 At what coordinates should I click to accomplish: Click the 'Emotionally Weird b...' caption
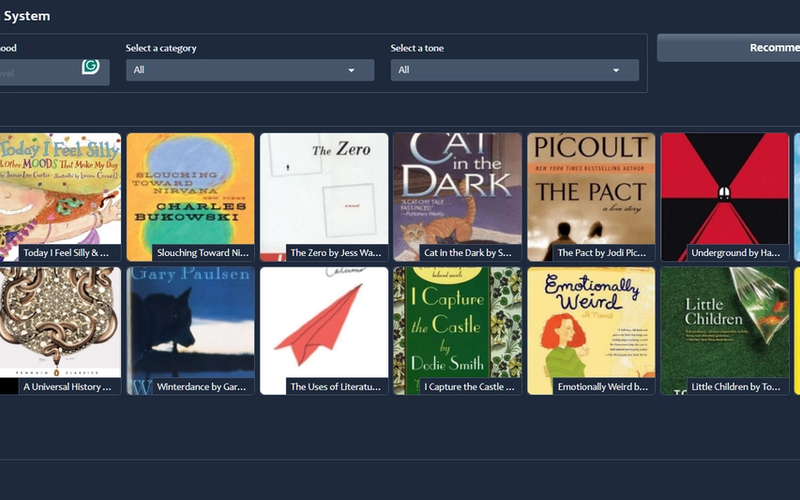(603, 387)
